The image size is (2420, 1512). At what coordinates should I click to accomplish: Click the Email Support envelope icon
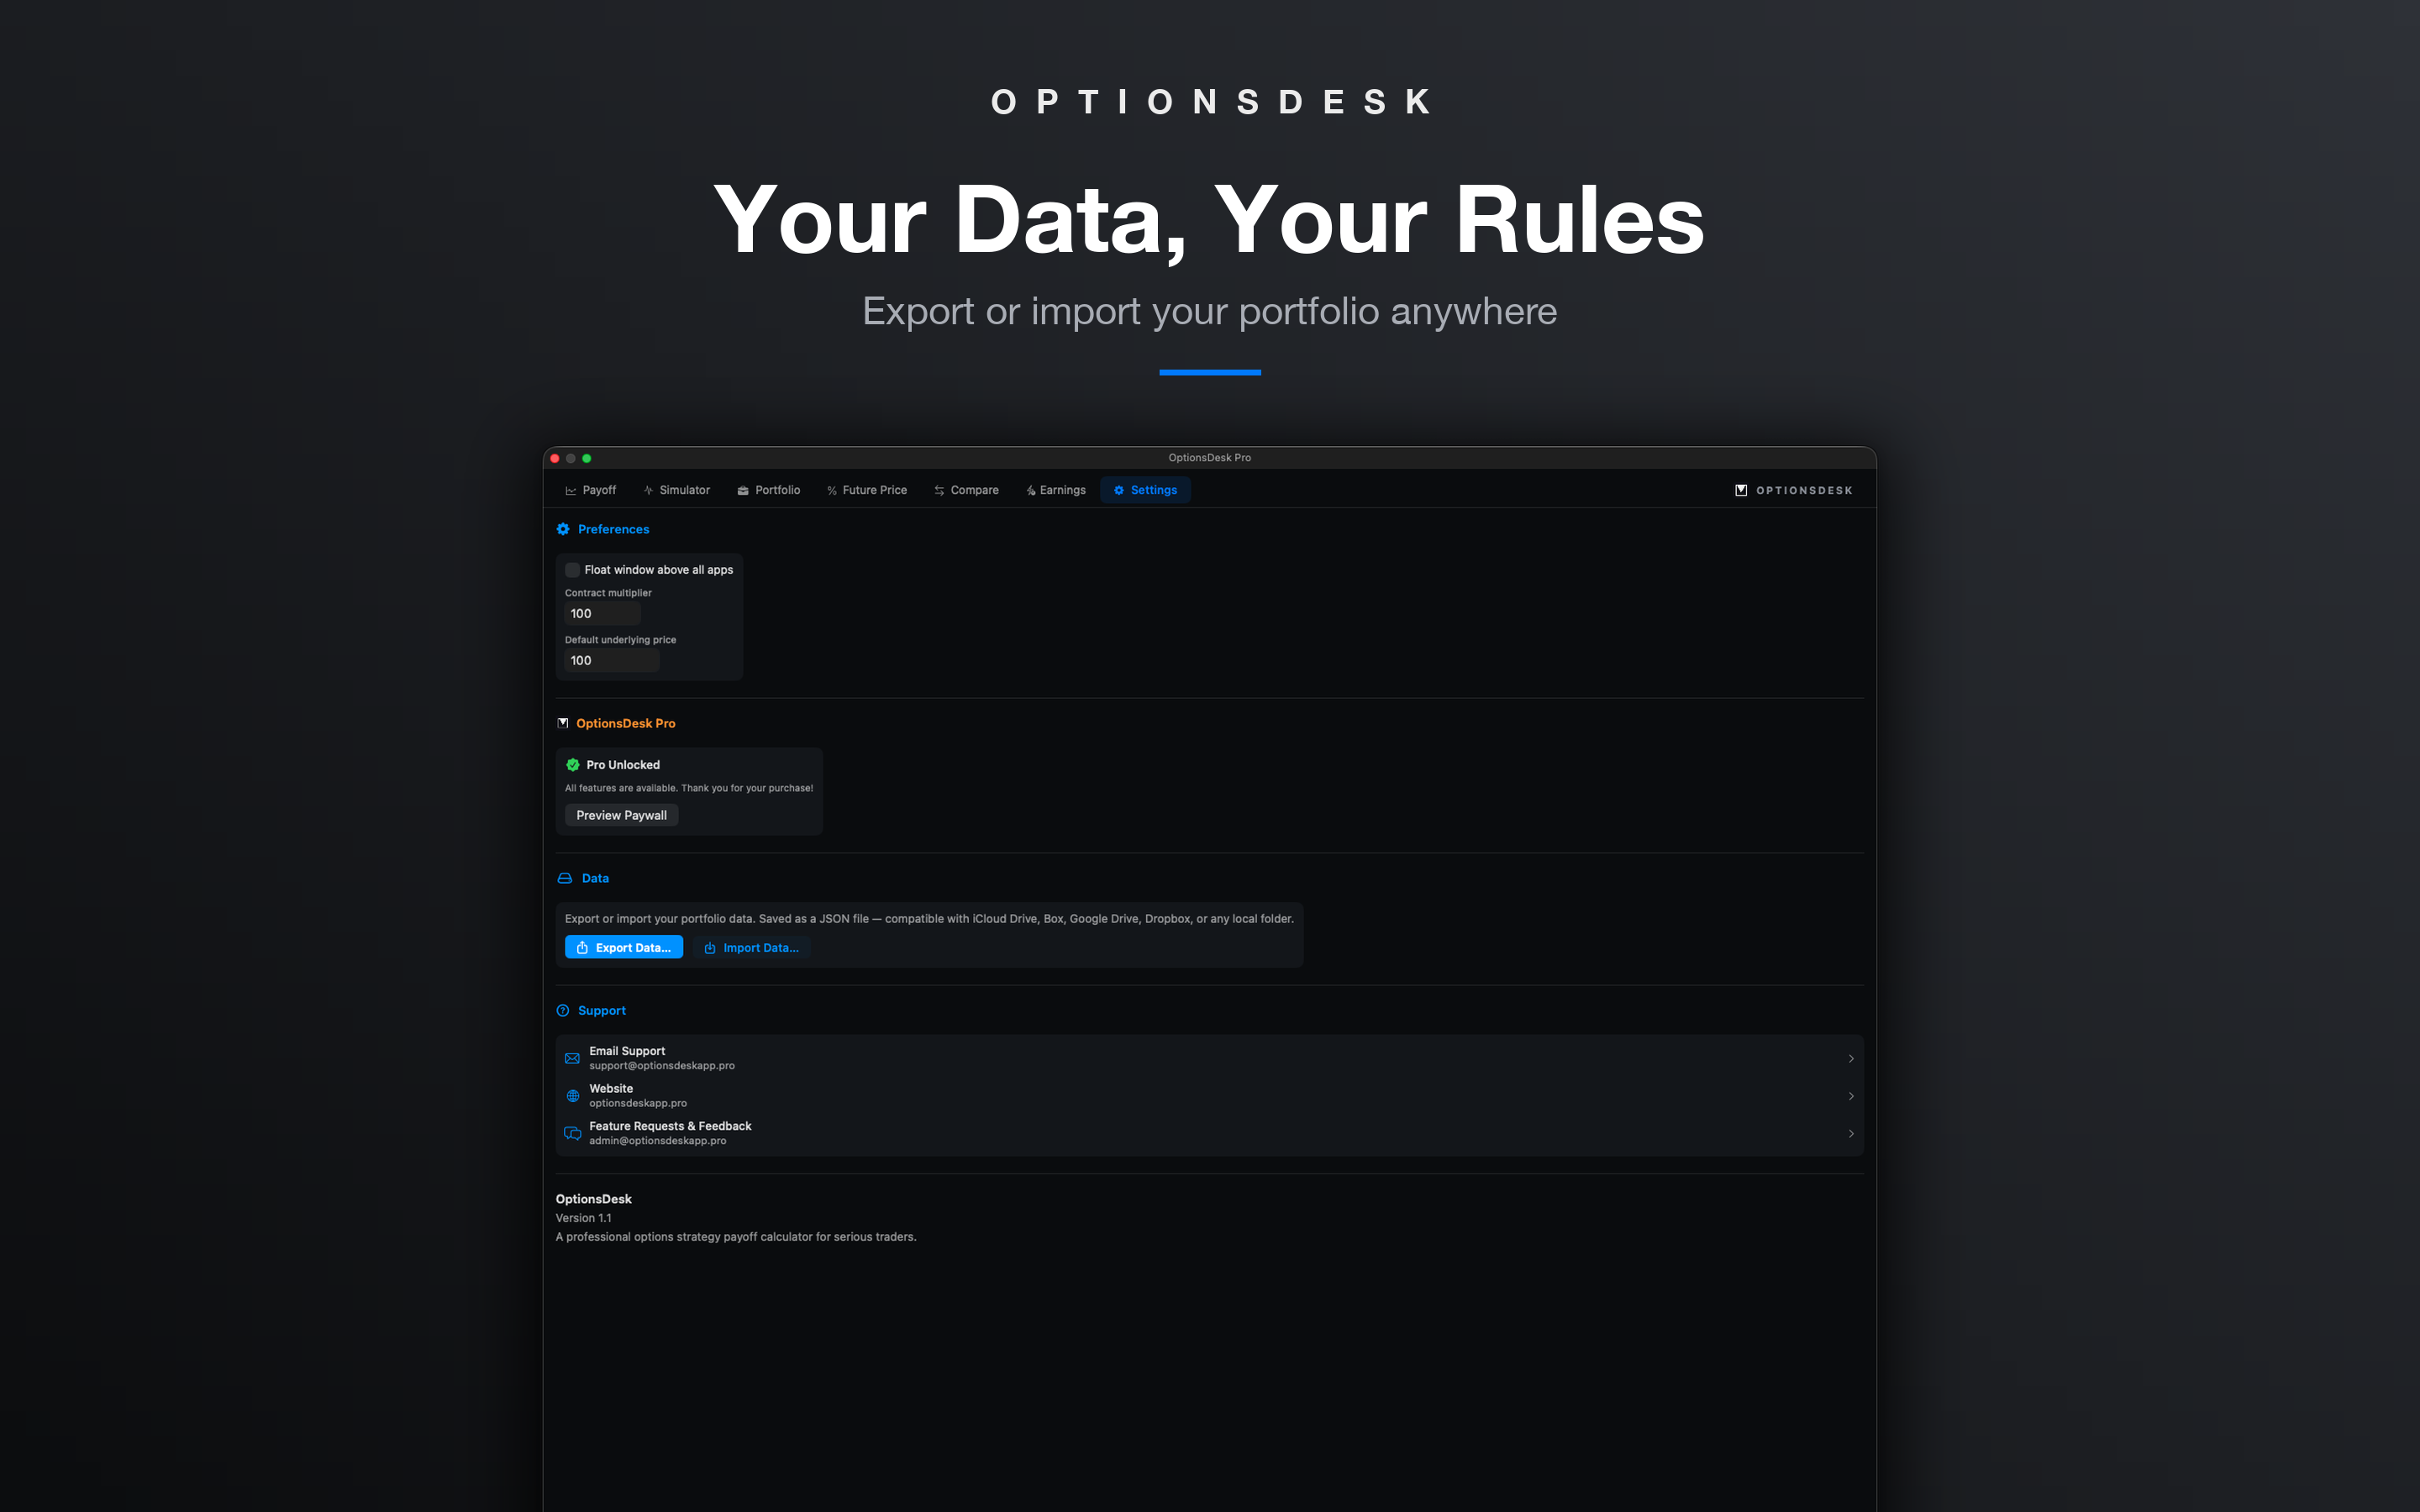click(572, 1058)
